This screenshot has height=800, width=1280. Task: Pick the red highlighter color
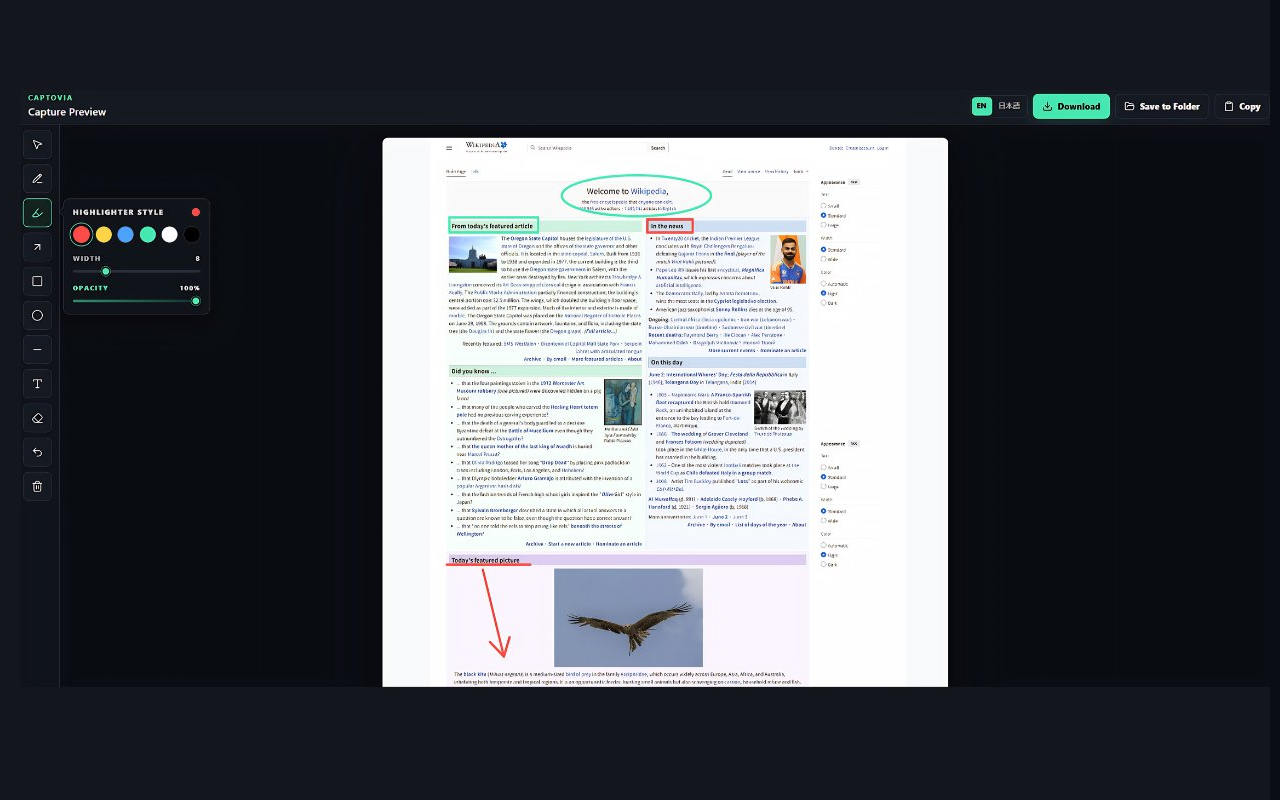click(x=81, y=234)
